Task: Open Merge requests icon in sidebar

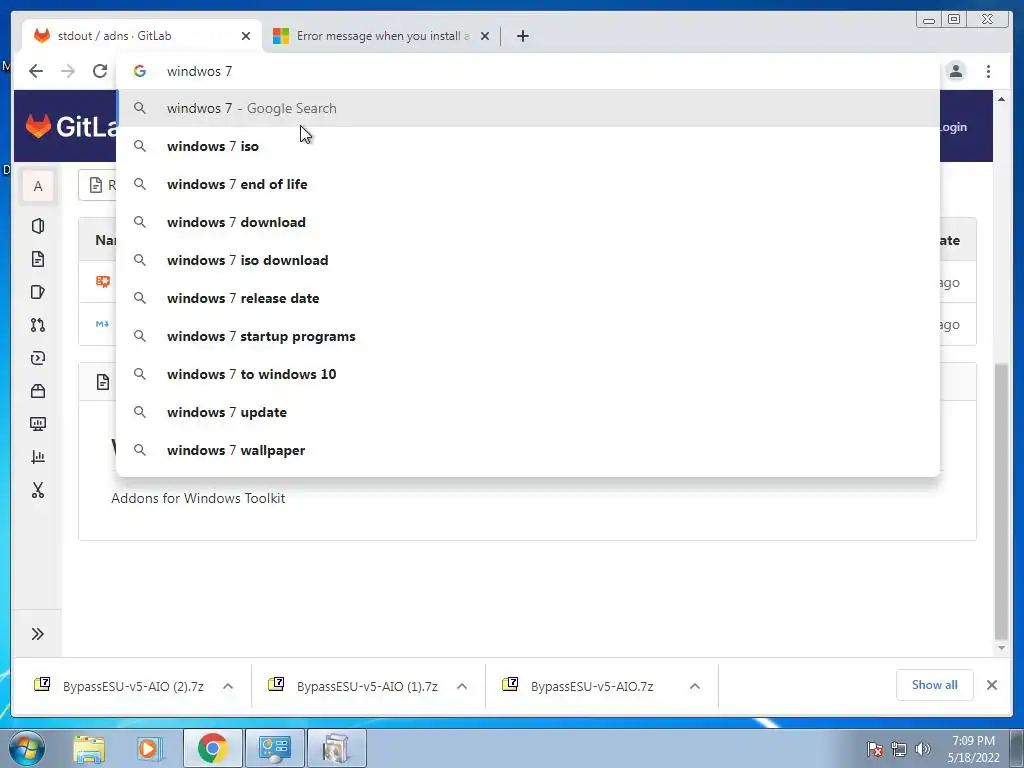Action: 38,325
